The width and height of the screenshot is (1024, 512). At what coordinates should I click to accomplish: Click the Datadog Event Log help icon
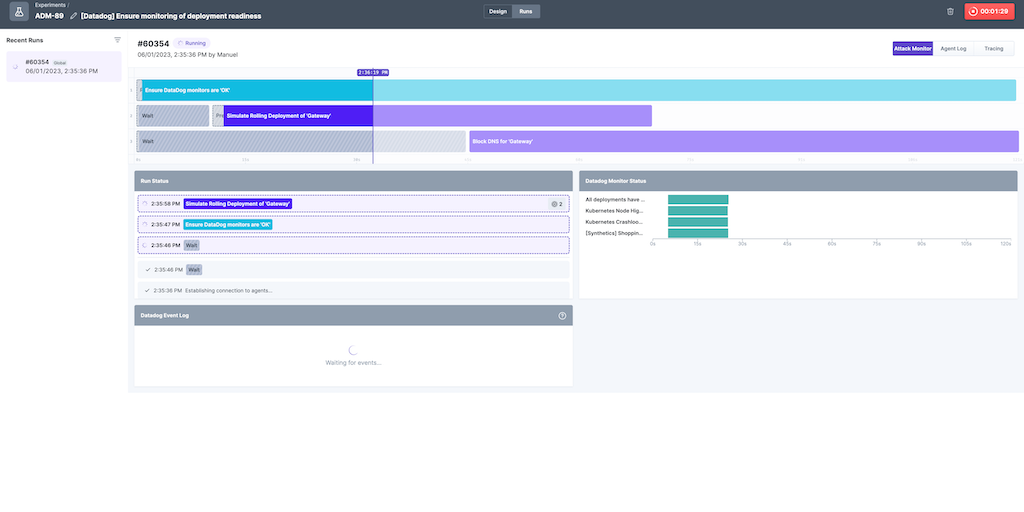[562, 315]
